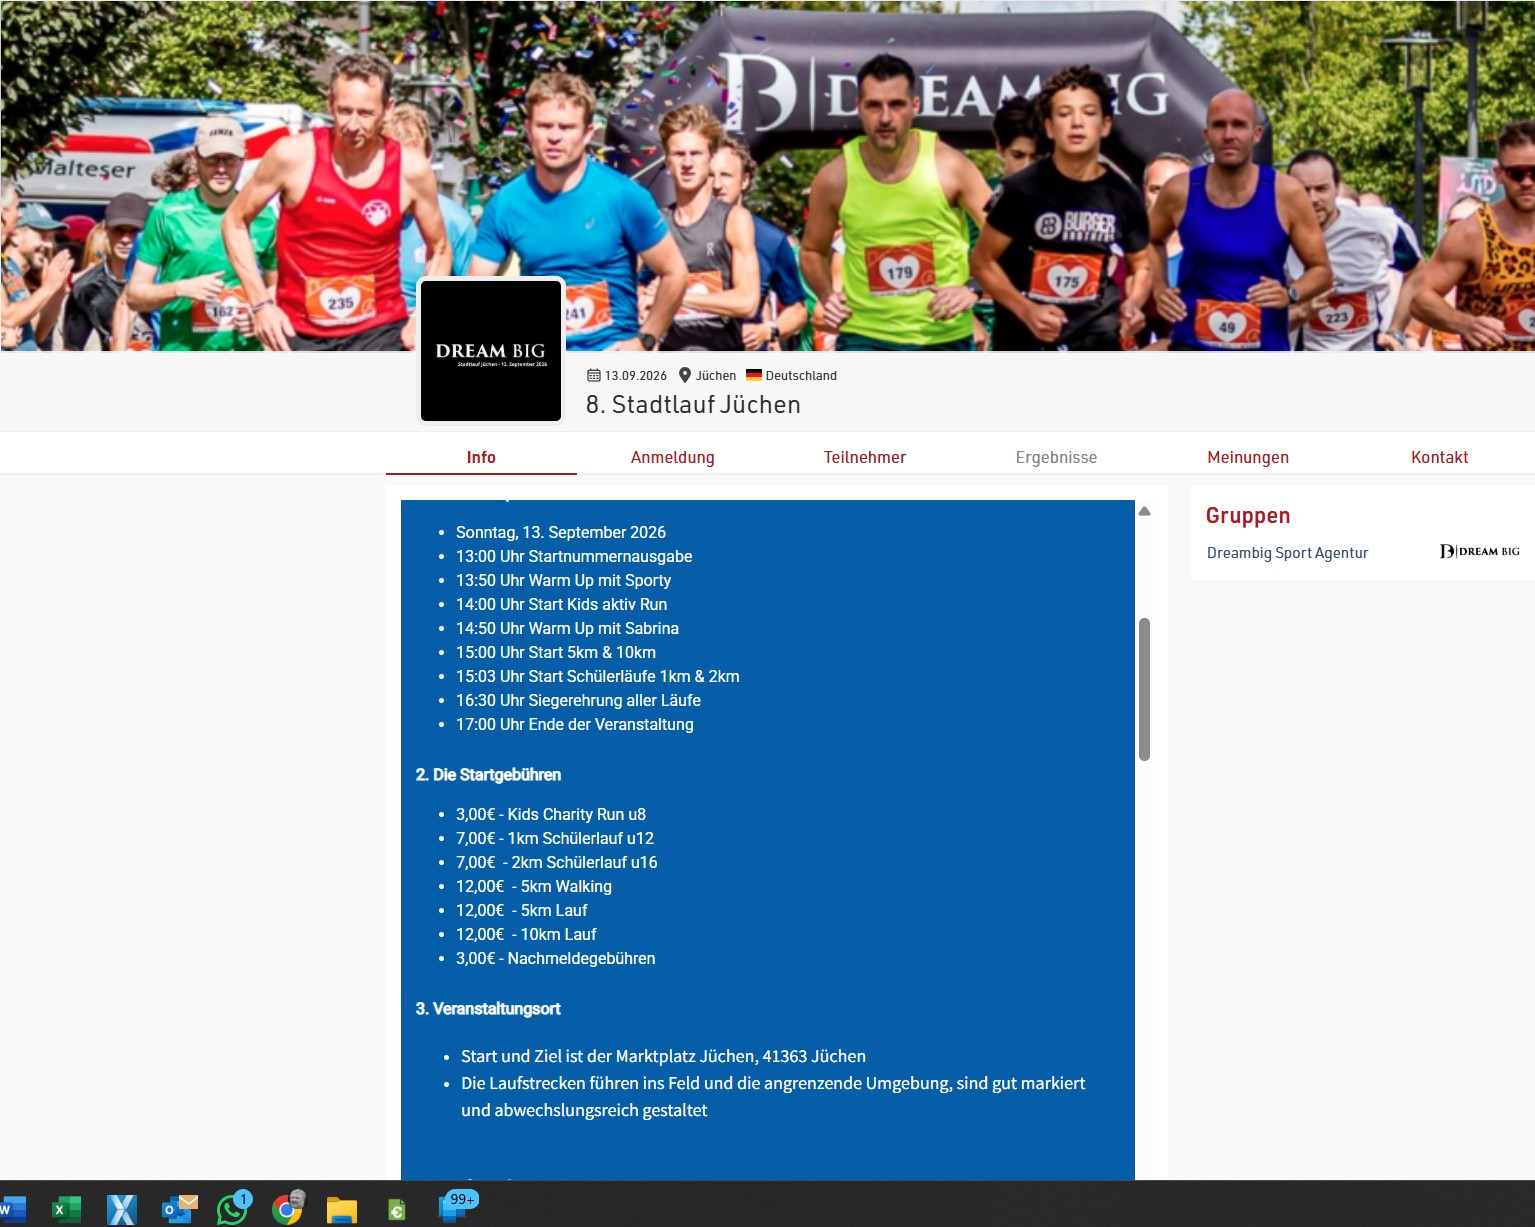Viewport: 1535px width, 1227px height.
Task: Open Outlook mail from the taskbar
Action: [x=179, y=1209]
